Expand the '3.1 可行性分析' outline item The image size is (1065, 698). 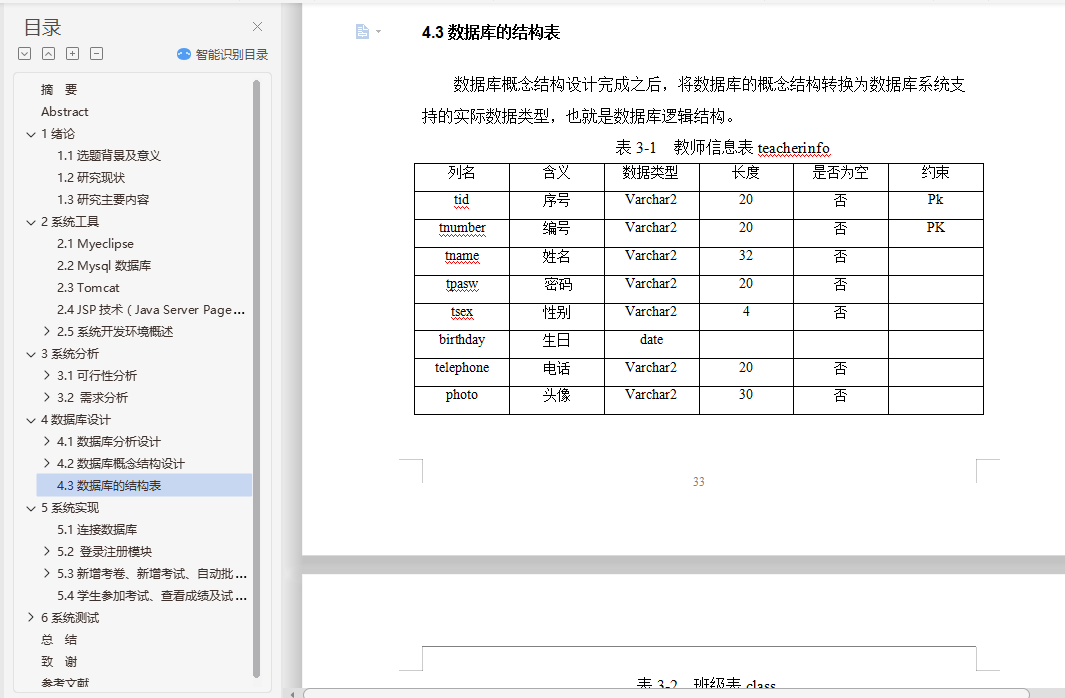click(46, 375)
